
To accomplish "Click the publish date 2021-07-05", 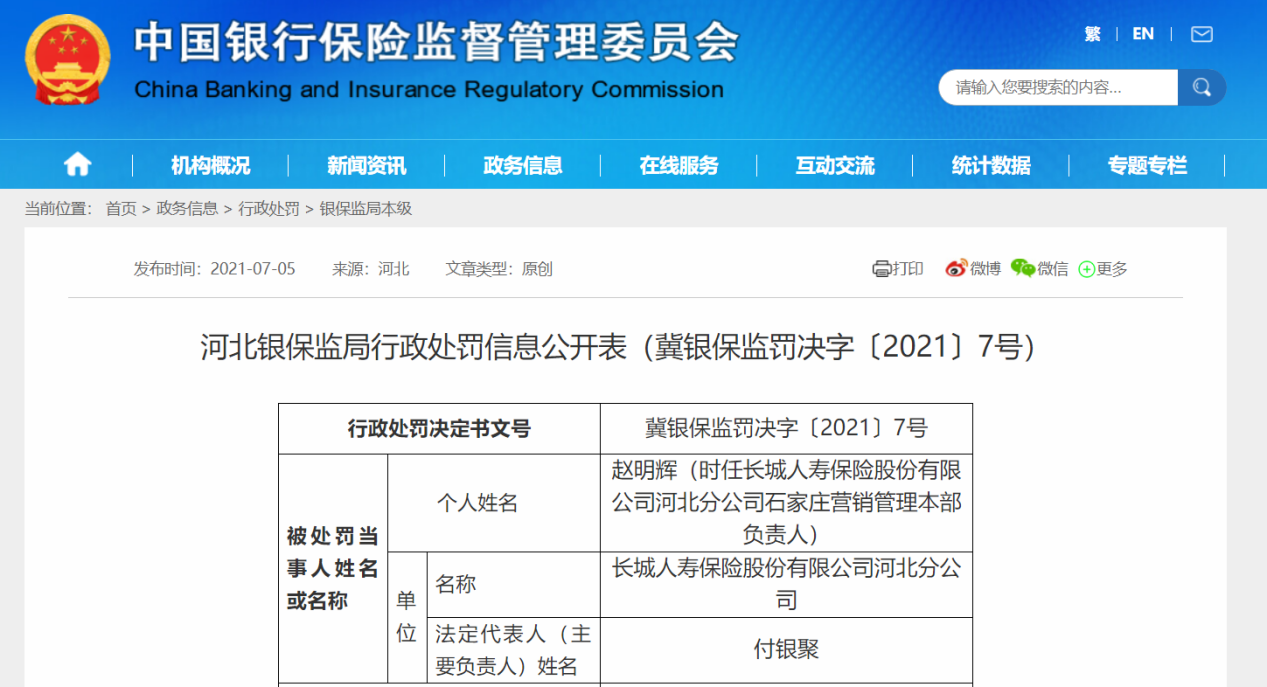I will (x=253, y=269).
